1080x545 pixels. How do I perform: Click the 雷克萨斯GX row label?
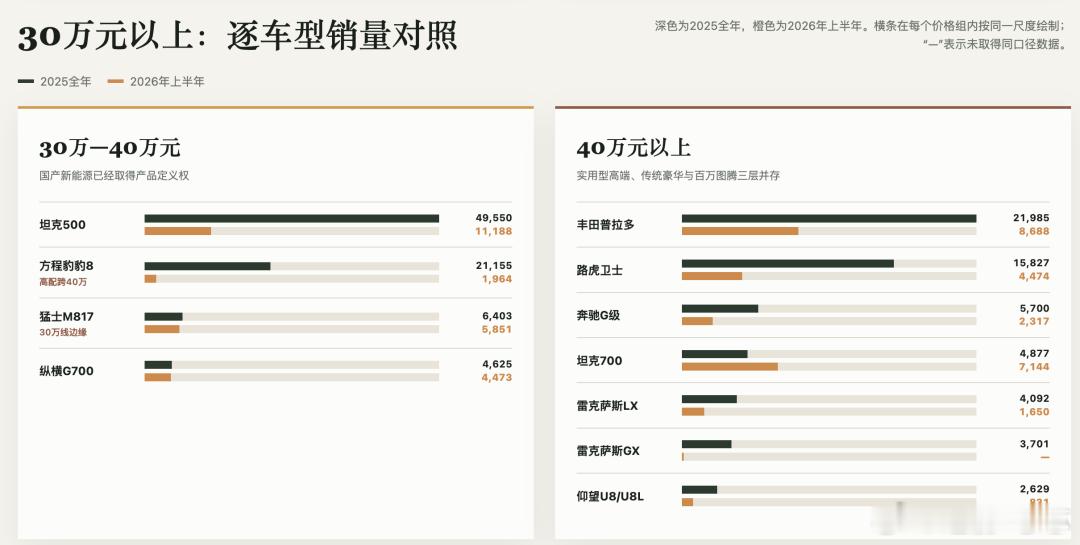(x=608, y=451)
